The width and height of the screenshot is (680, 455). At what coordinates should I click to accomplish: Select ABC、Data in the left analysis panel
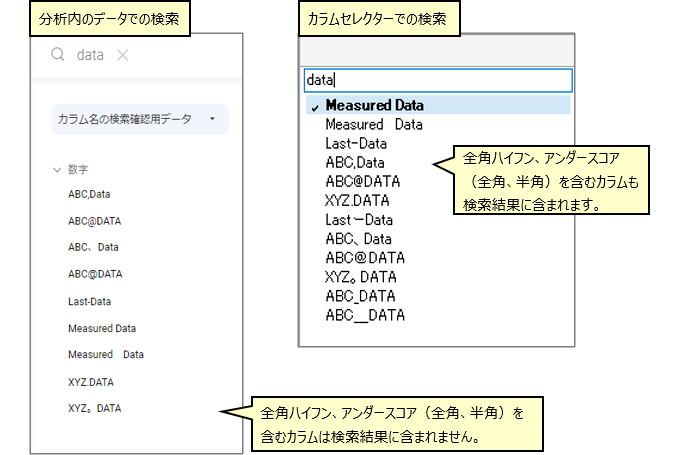point(94,247)
